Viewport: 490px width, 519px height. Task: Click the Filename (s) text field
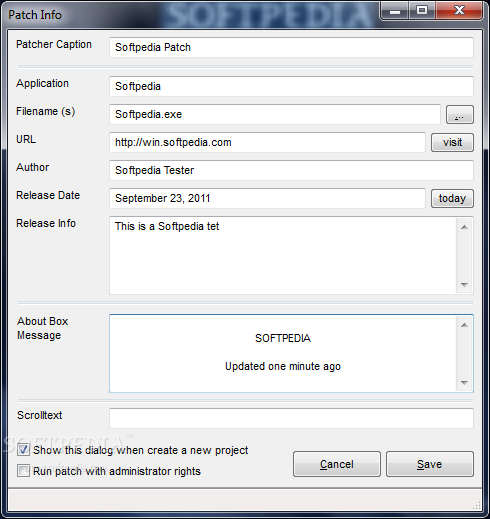point(275,114)
